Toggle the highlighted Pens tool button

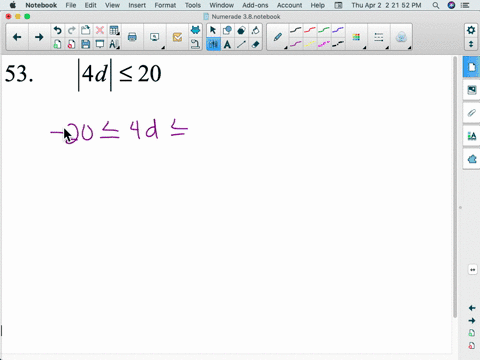pos(213,44)
